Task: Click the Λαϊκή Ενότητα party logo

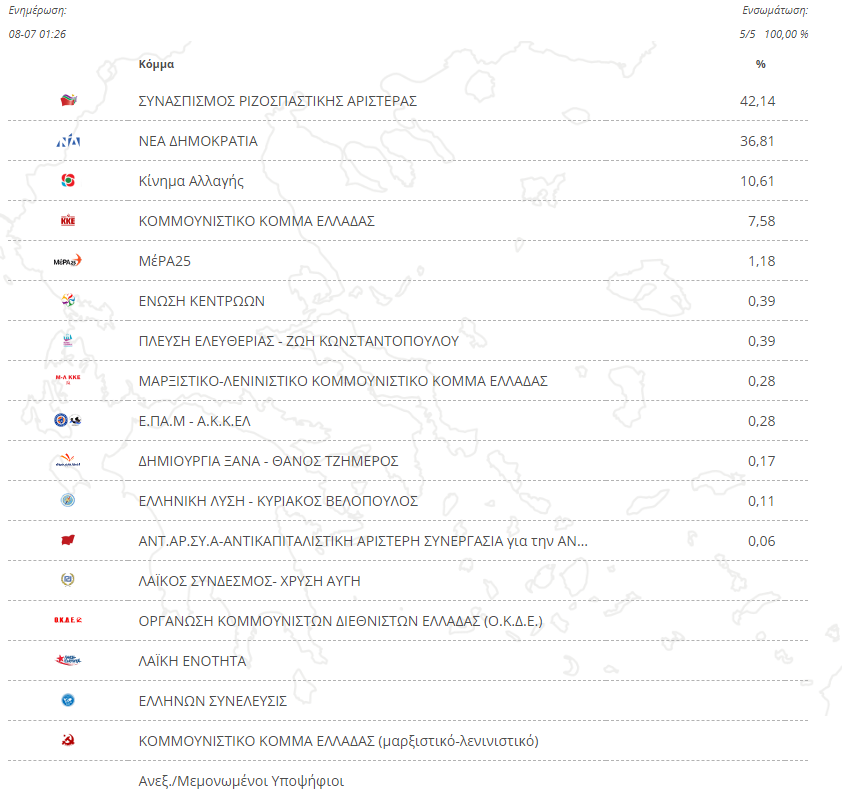Action: (68, 661)
